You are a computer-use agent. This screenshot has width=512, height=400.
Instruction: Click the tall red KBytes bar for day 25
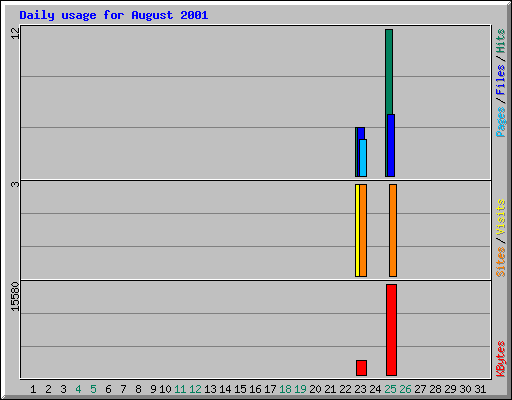391,330
